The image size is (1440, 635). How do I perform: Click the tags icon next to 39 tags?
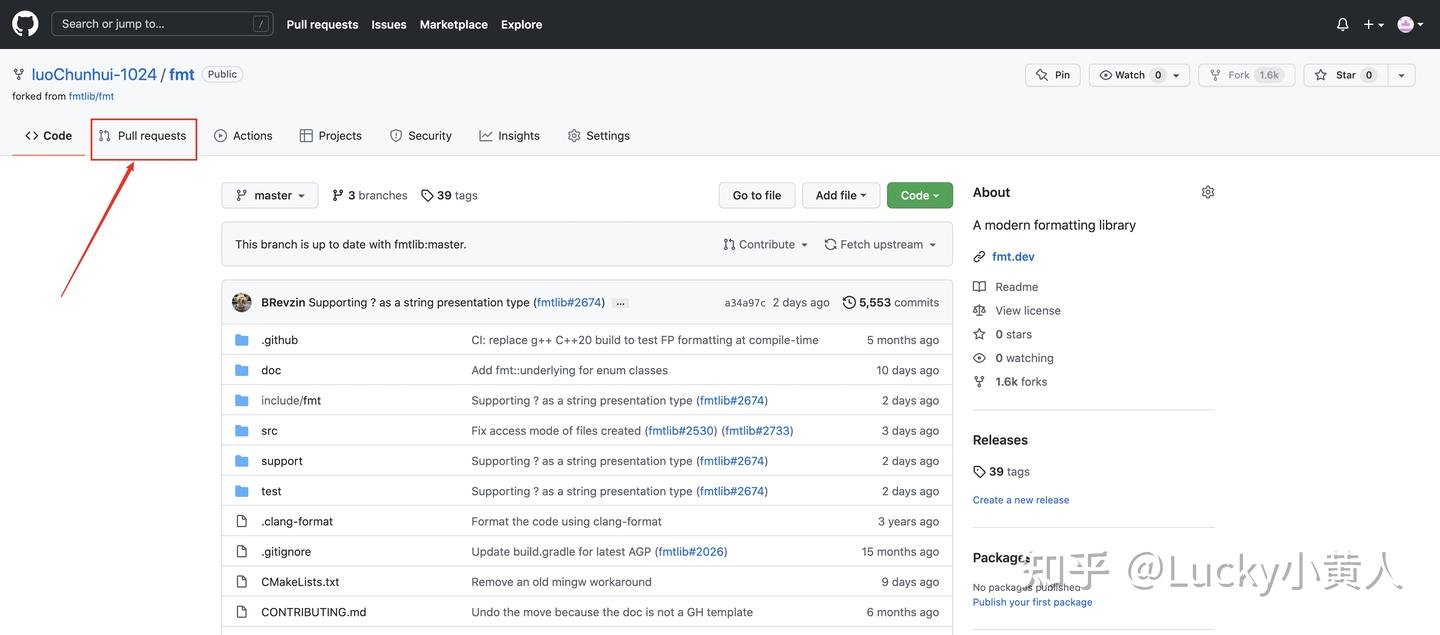[x=427, y=196]
